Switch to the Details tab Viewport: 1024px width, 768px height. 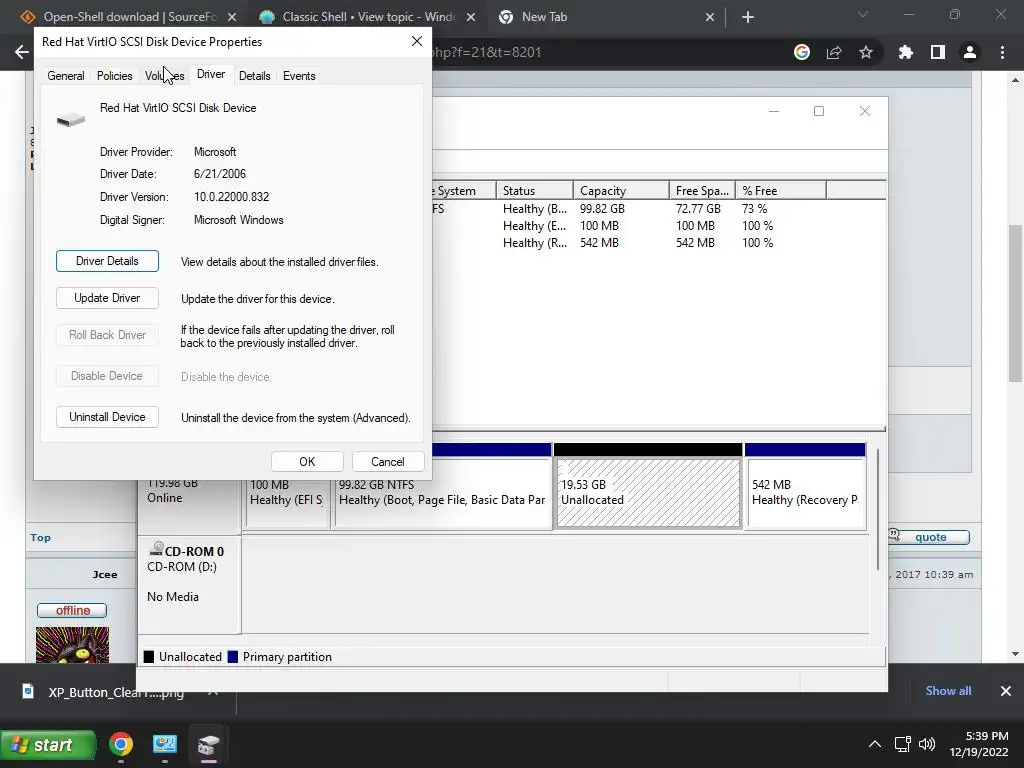(254, 76)
